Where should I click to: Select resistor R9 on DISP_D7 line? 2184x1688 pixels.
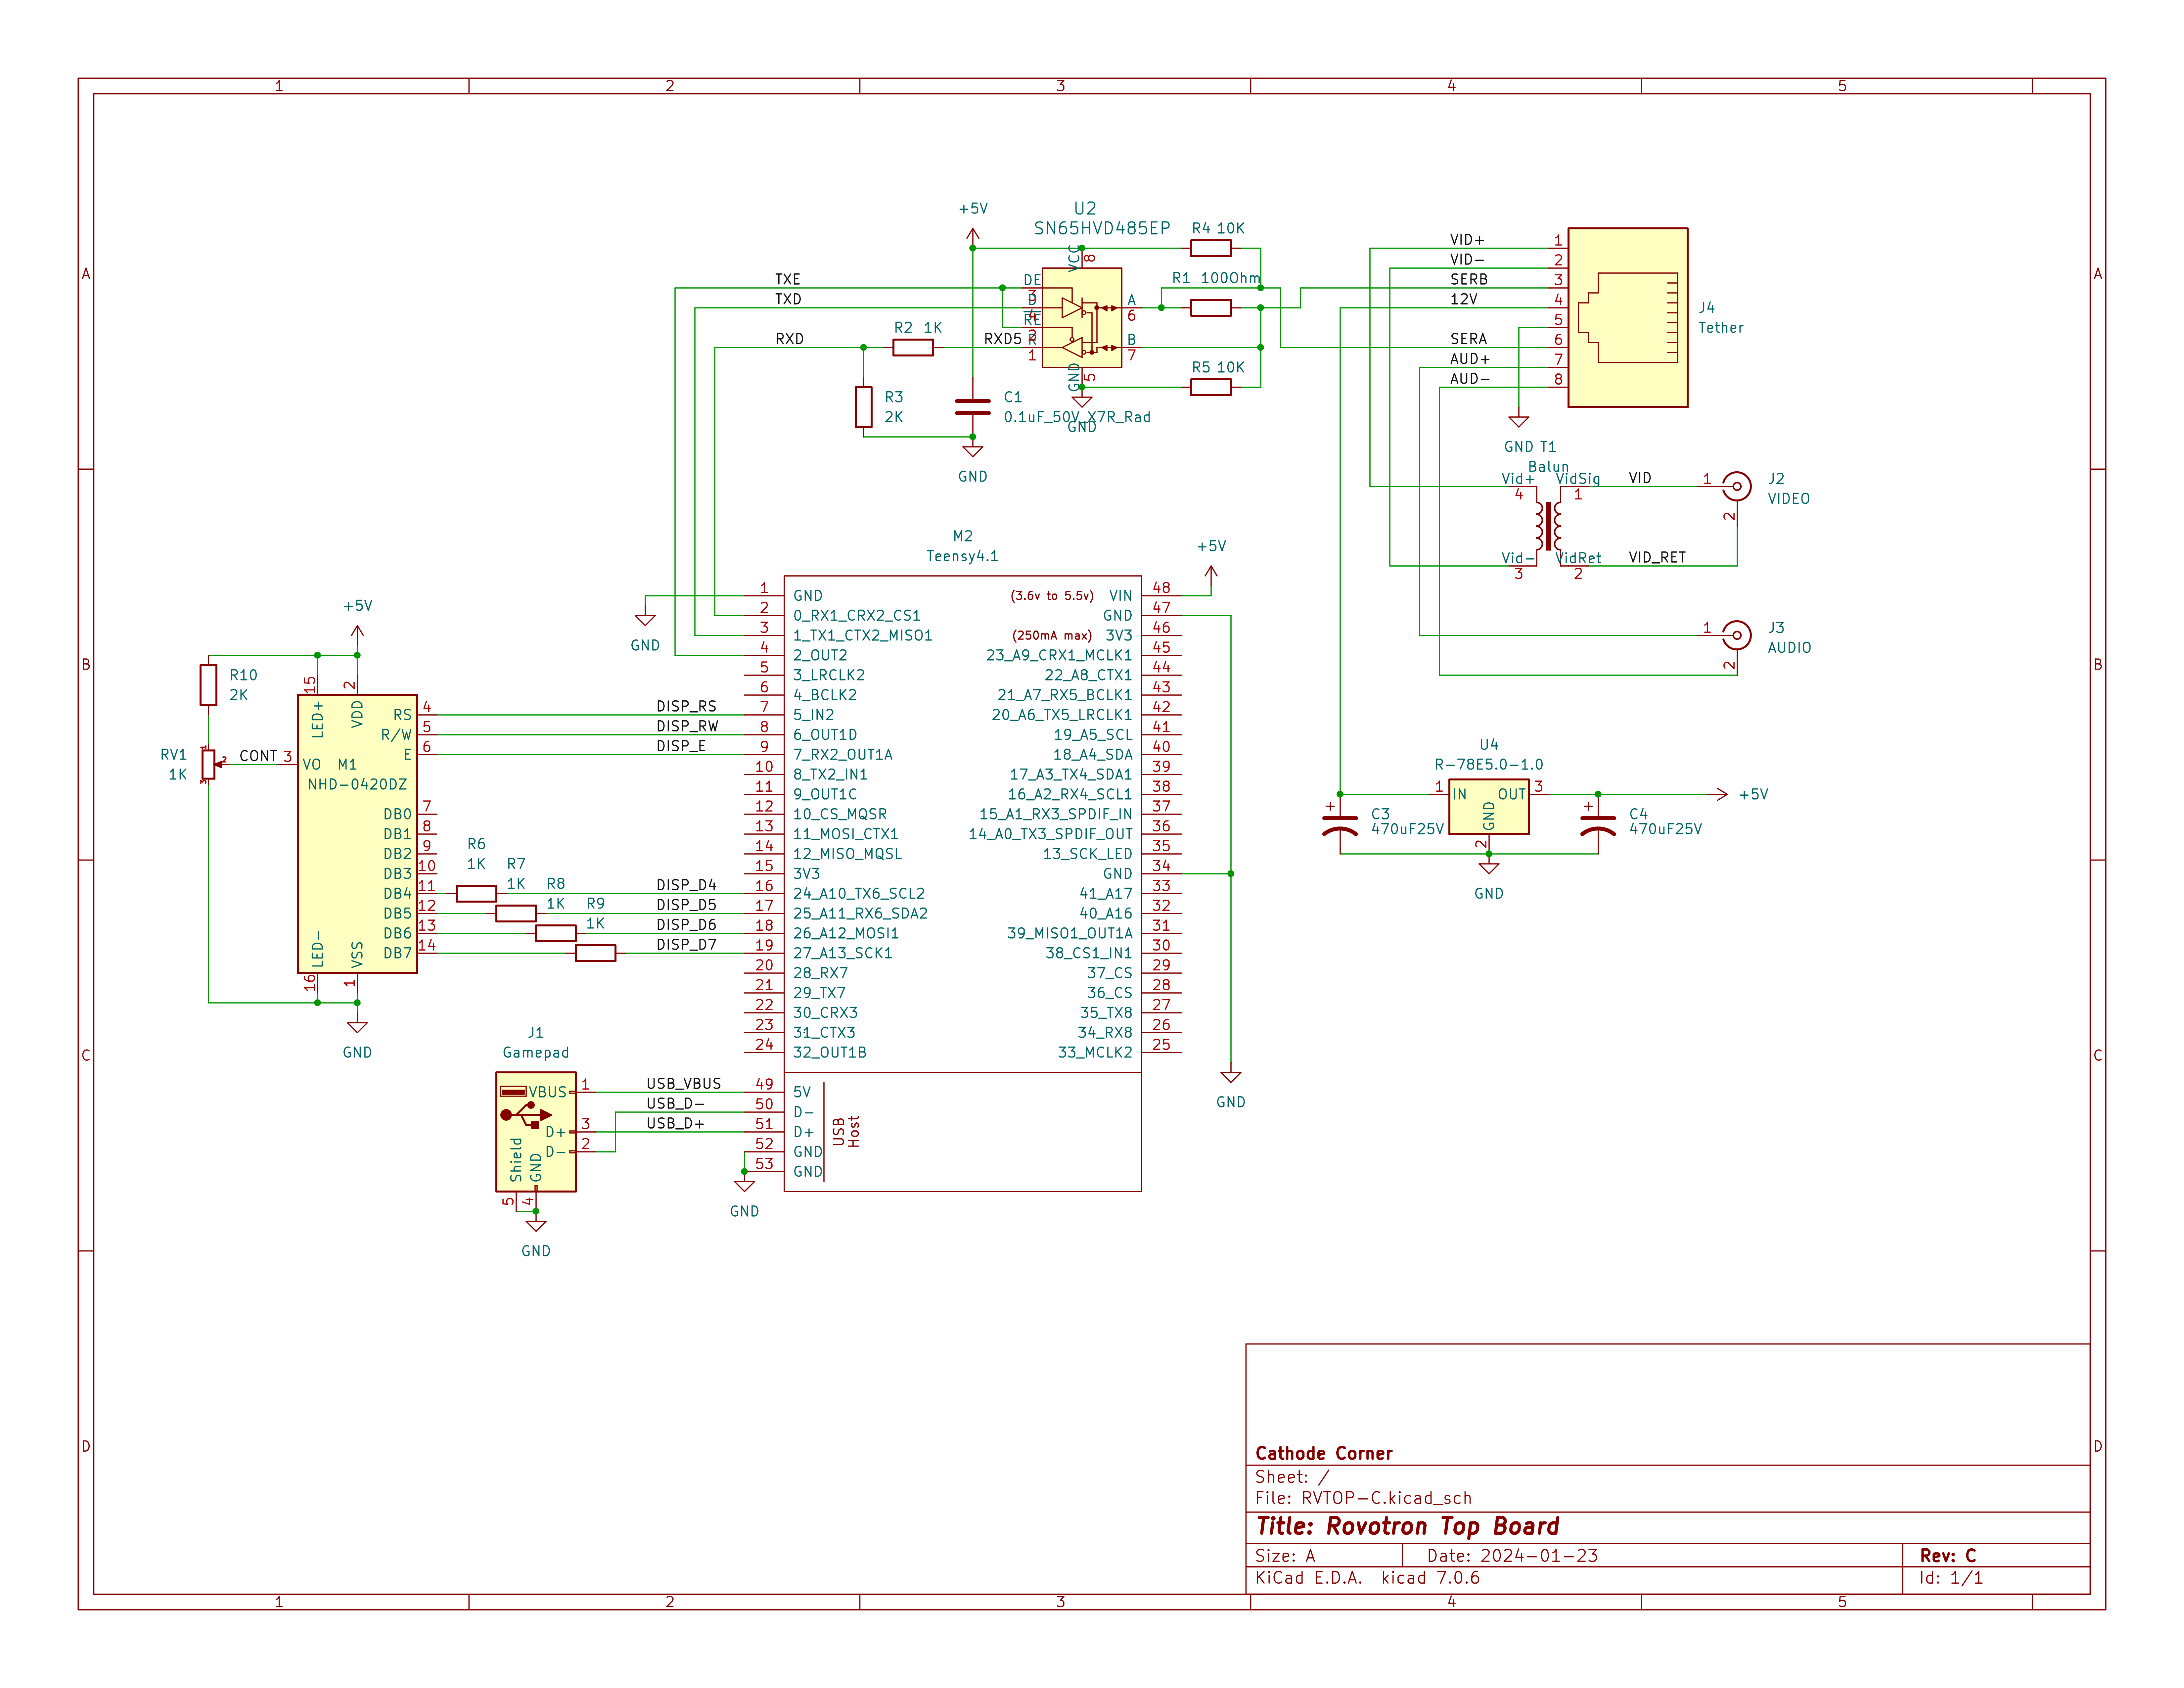point(595,953)
